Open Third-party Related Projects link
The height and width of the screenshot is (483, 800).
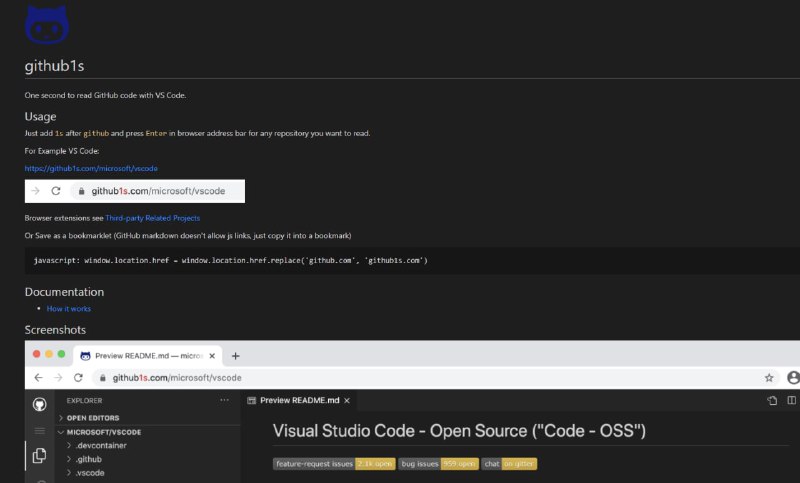click(153, 218)
